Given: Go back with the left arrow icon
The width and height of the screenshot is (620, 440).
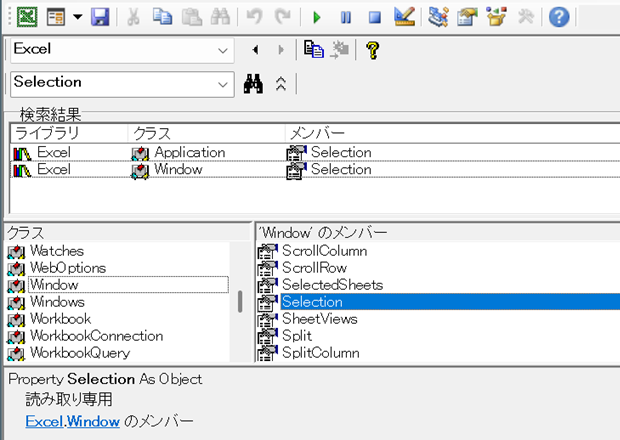Looking at the screenshot, I should (255, 50).
